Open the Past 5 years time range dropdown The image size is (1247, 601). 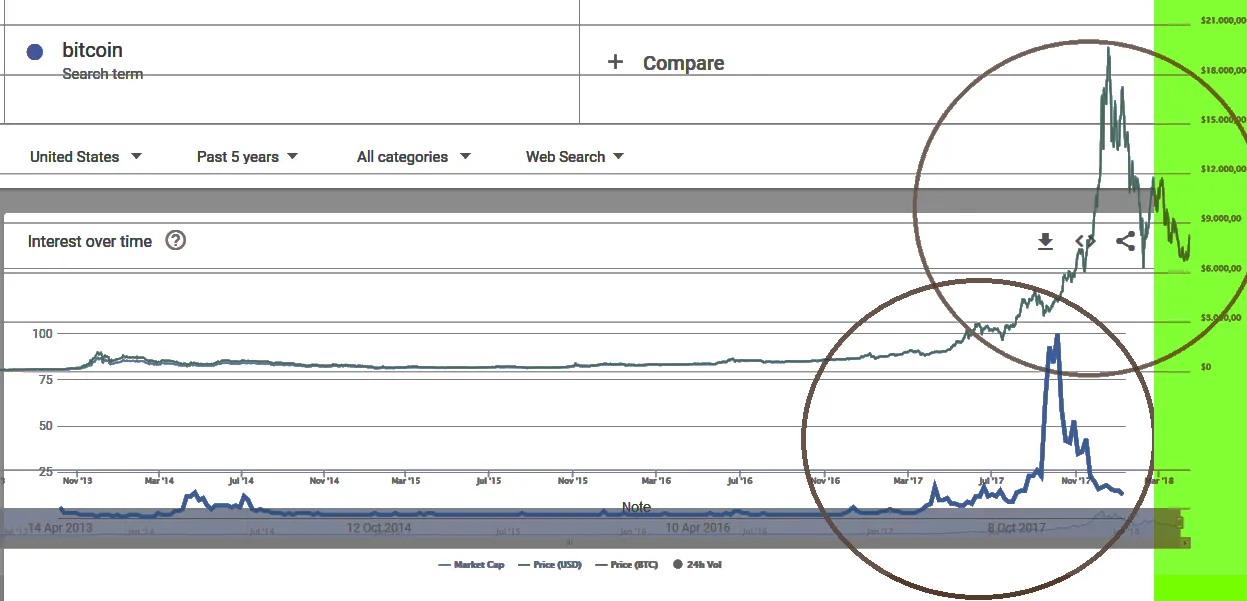(x=248, y=157)
